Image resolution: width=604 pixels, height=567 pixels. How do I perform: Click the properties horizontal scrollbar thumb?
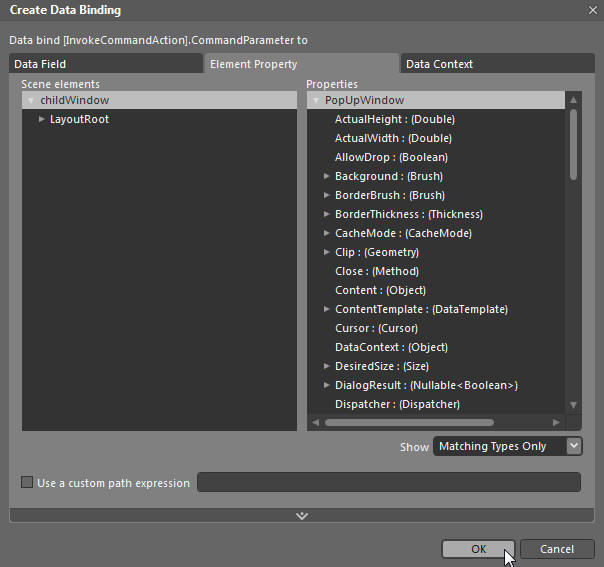pyautogui.click(x=409, y=423)
